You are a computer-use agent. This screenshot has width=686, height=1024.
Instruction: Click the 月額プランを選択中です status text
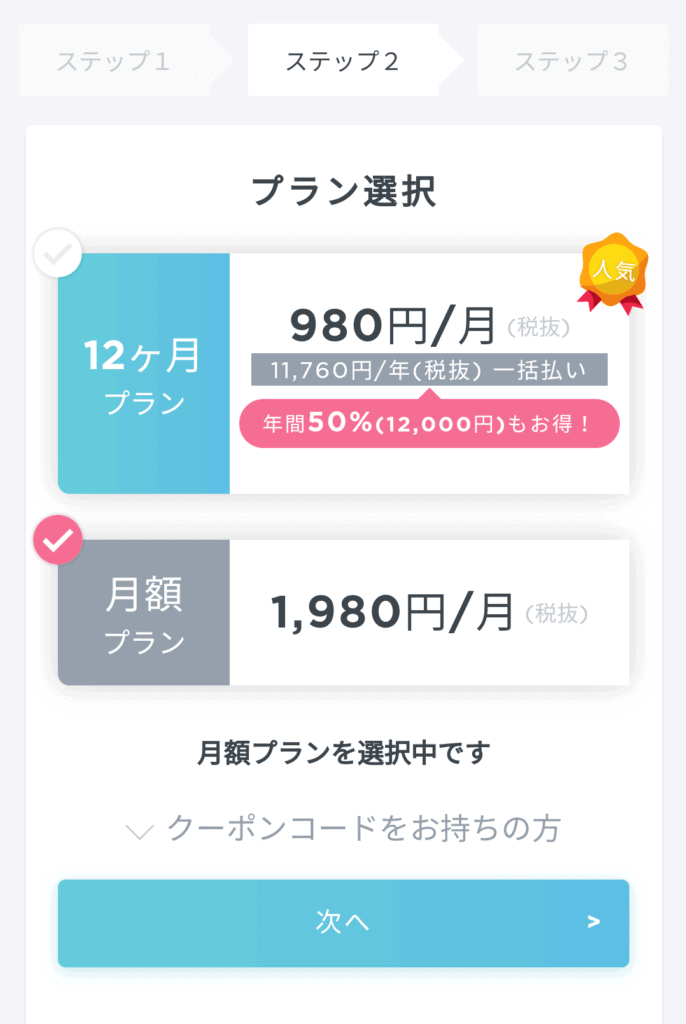pyautogui.click(x=344, y=752)
